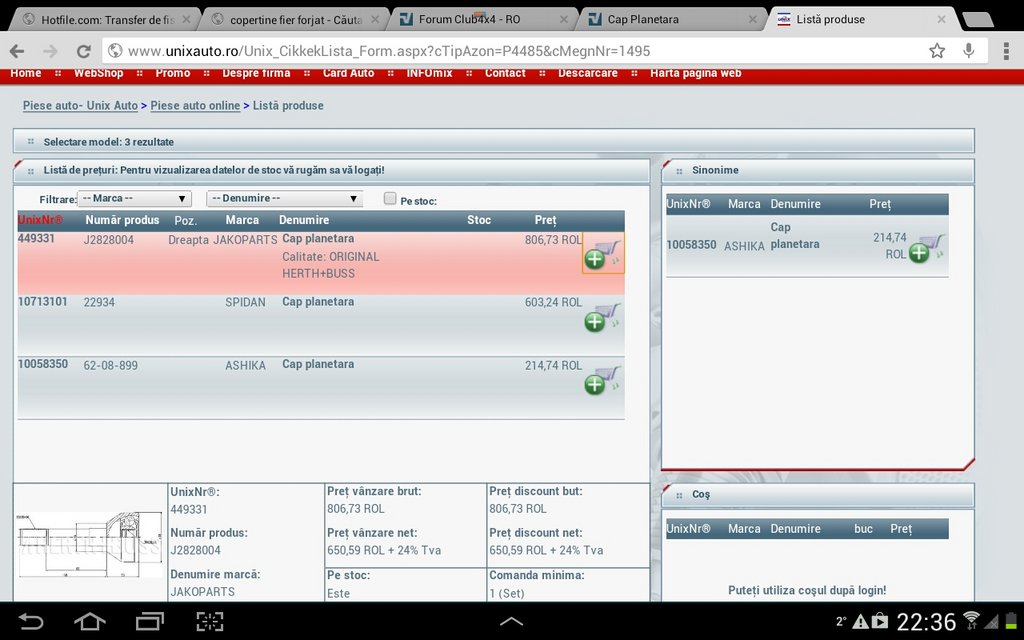
Task: Open the Contact menu item
Action: click(505, 73)
